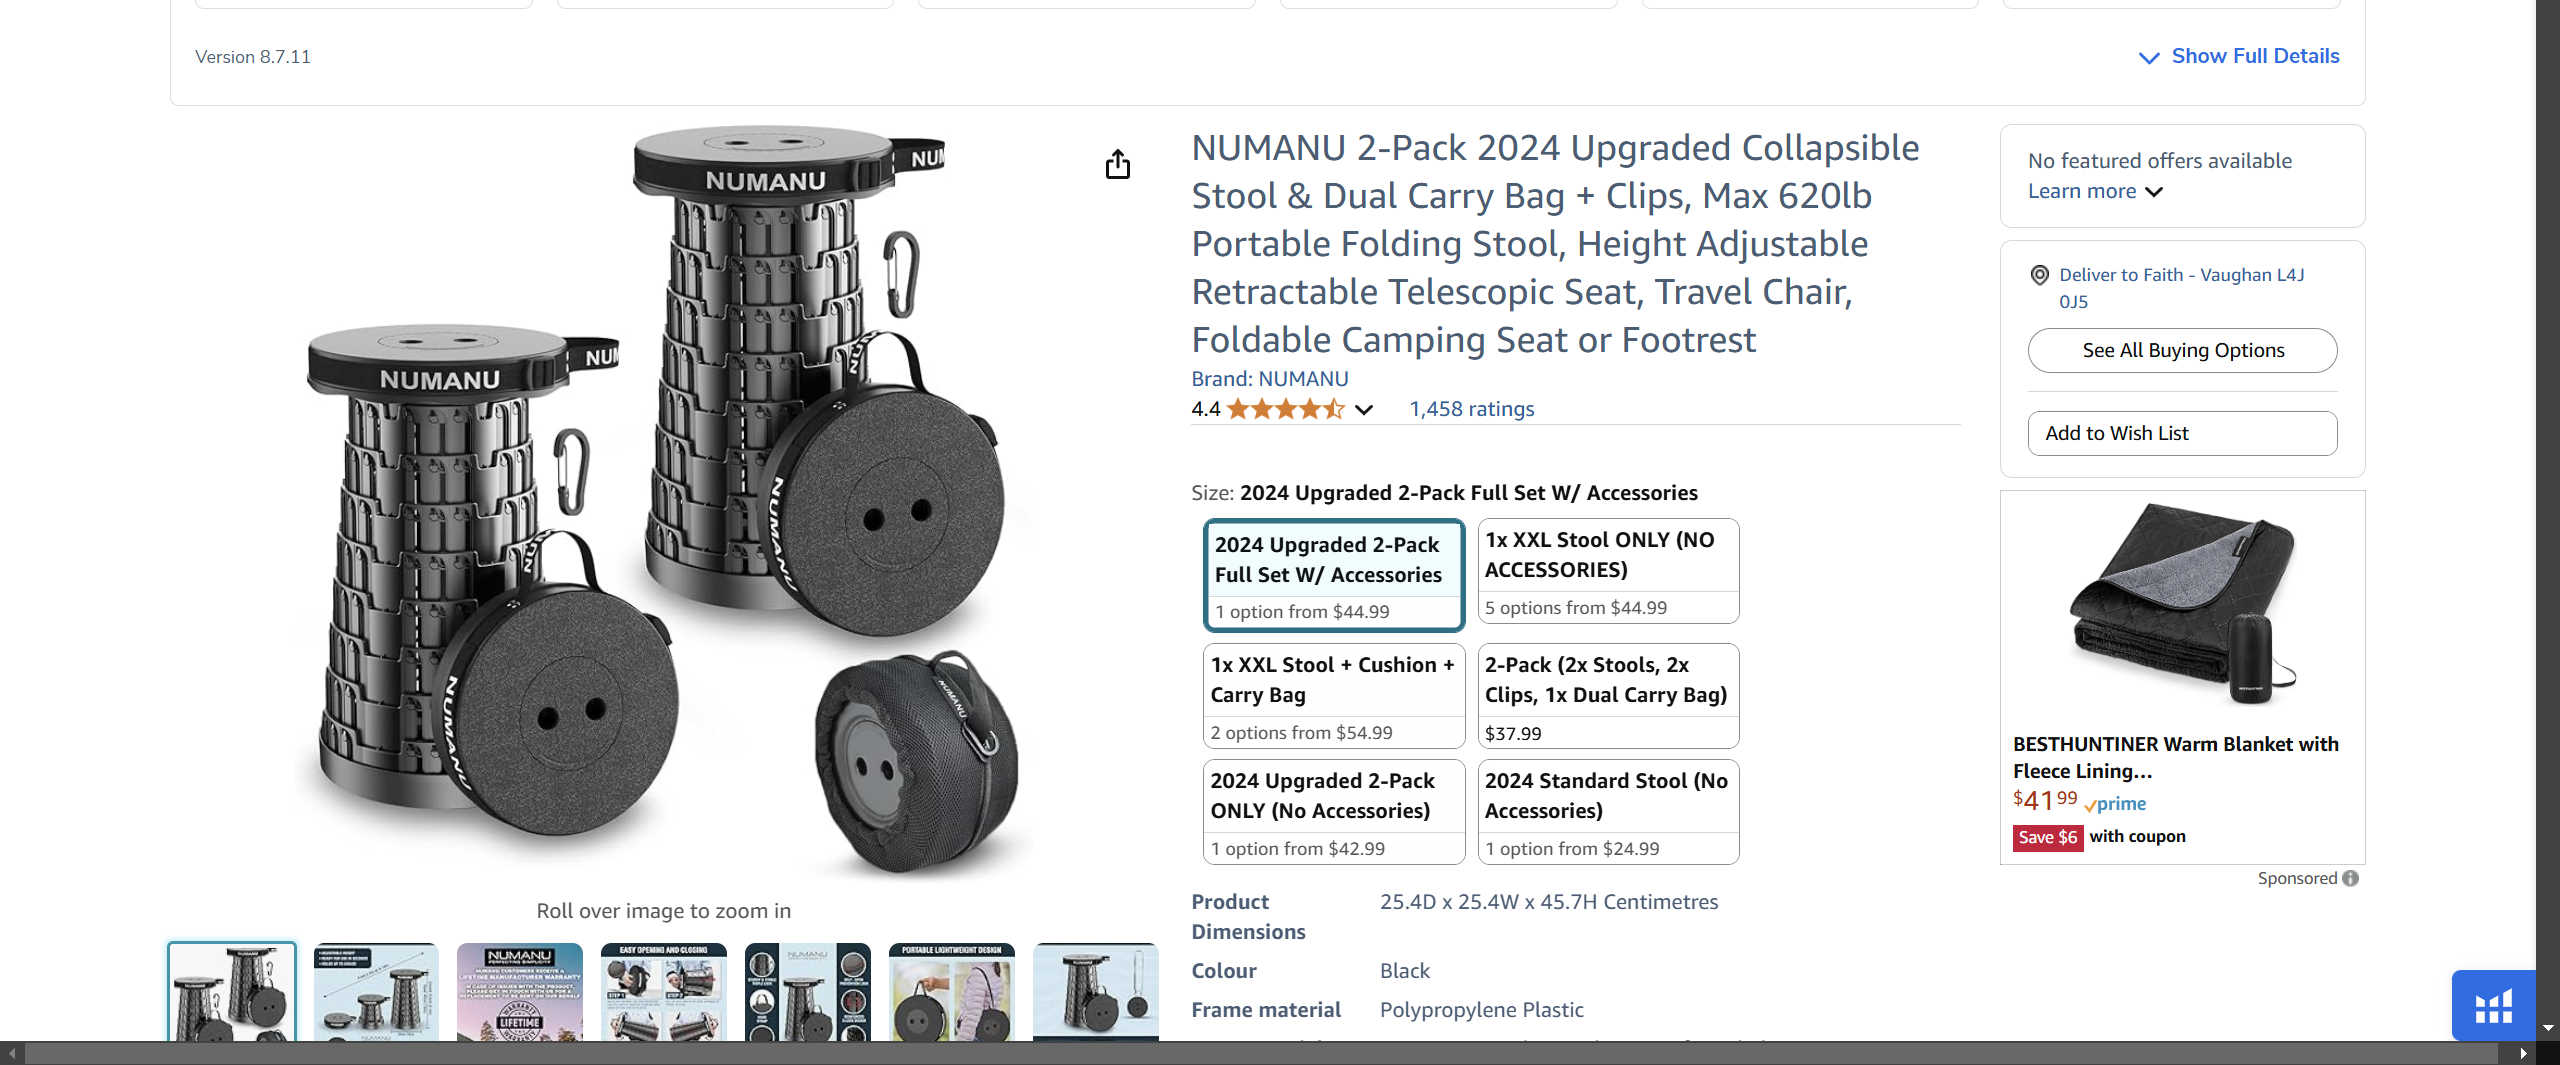Select 2024 Standard Stool size option
This screenshot has width=2560, height=1065.
click(x=1608, y=812)
